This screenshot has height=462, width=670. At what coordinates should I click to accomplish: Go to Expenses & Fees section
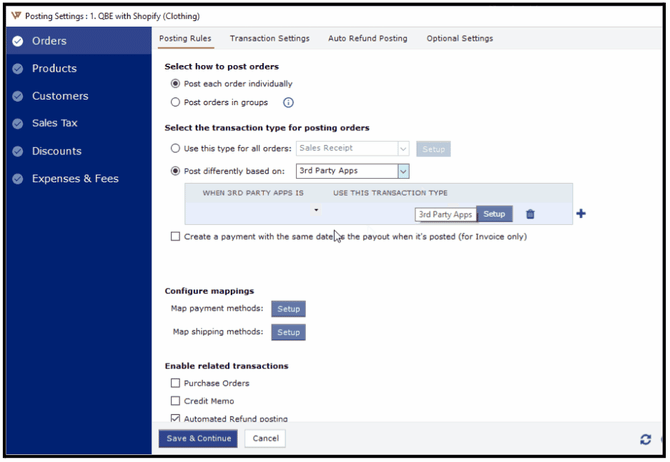[x=79, y=179]
